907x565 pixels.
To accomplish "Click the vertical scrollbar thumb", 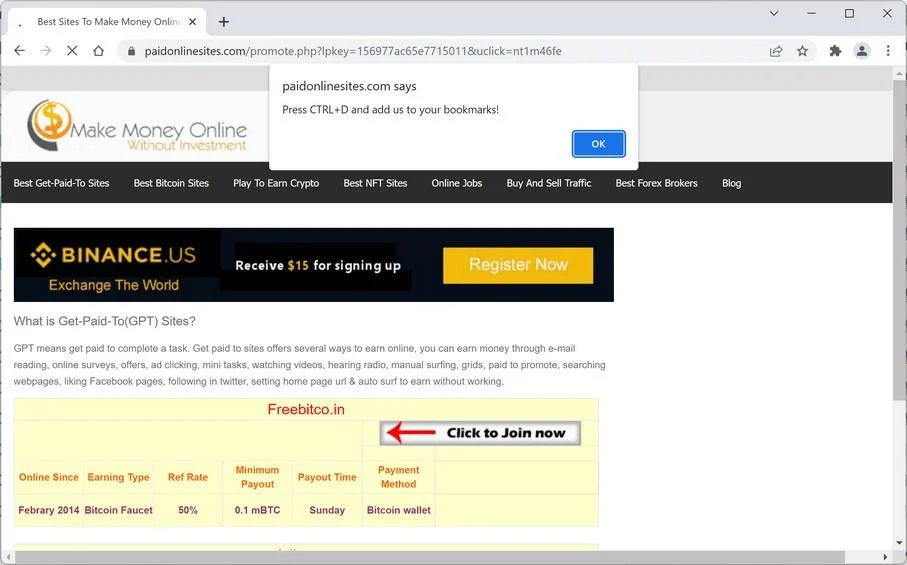I will pos(899,240).
